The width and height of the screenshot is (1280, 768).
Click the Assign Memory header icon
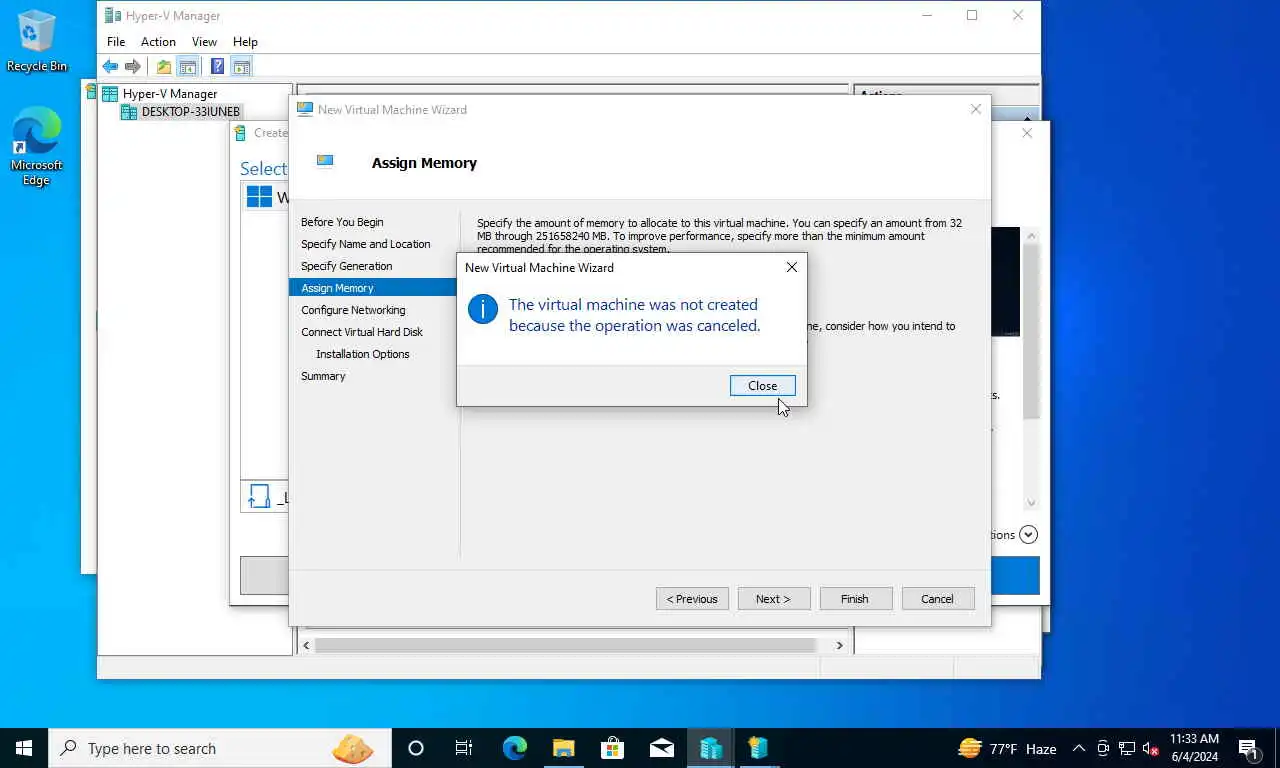325,160
